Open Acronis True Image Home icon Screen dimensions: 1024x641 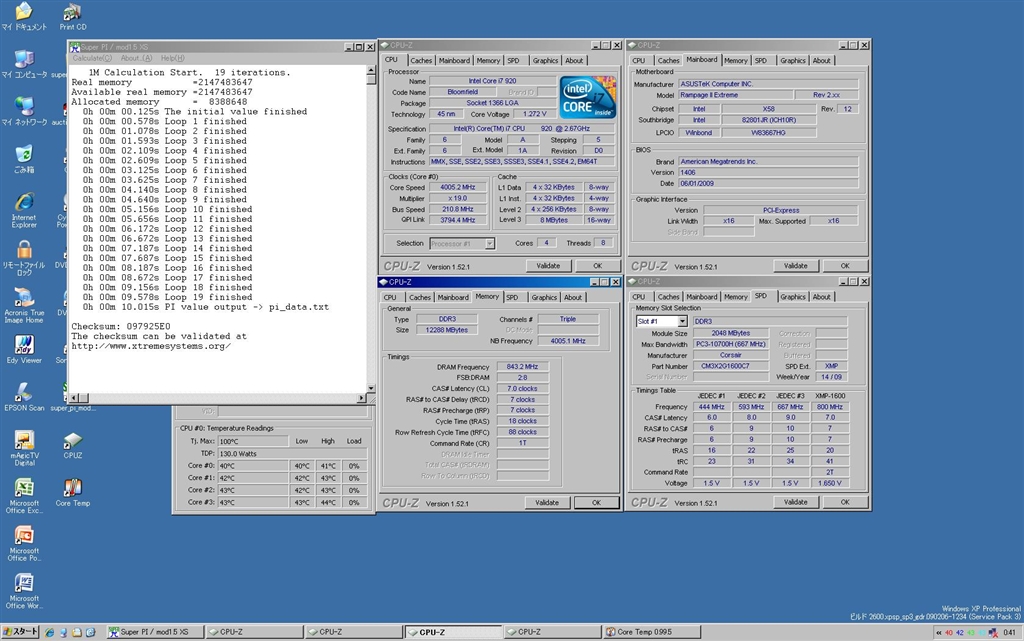tap(23, 298)
